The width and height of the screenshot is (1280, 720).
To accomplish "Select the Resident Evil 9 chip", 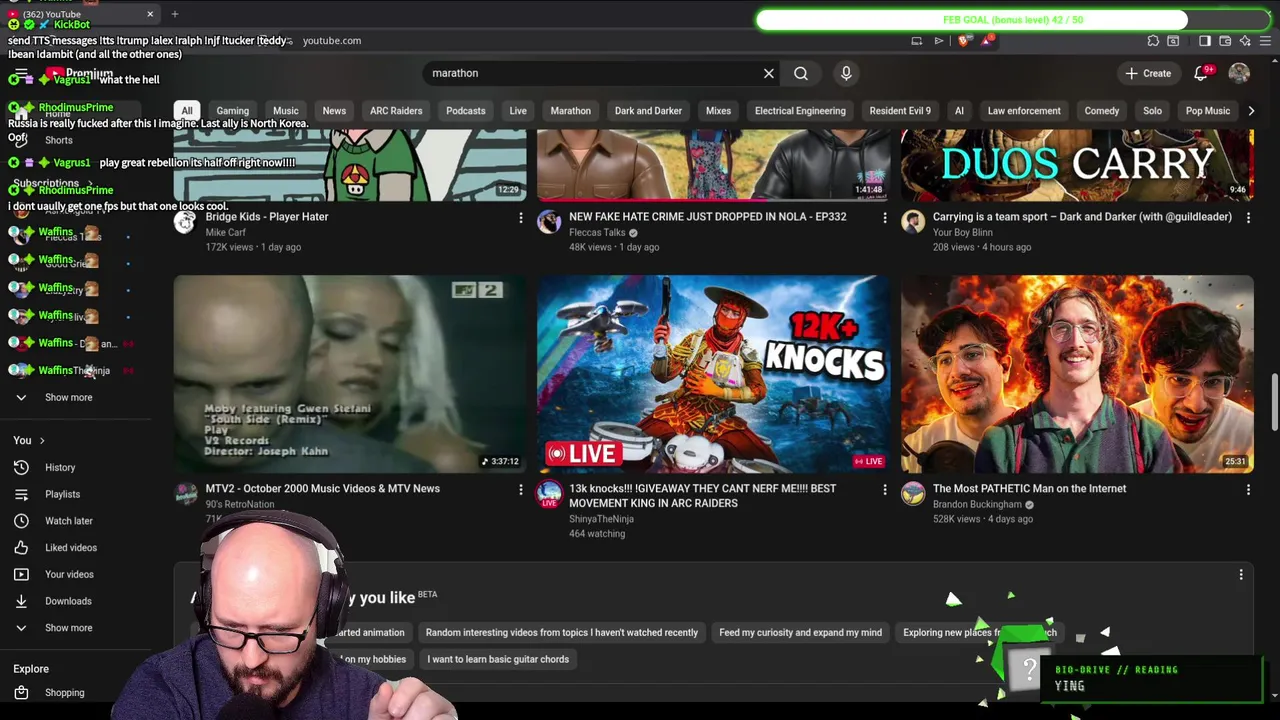I will click(x=900, y=111).
